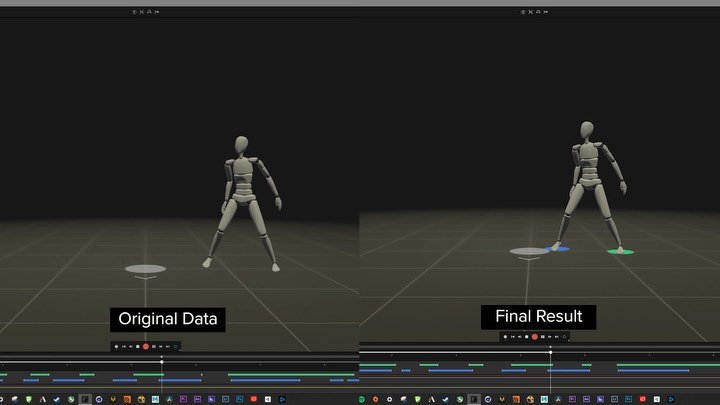Screen dimensions: 720x405
Task: Toggle loop icon in Final Result playback bar
Action: pos(565,337)
